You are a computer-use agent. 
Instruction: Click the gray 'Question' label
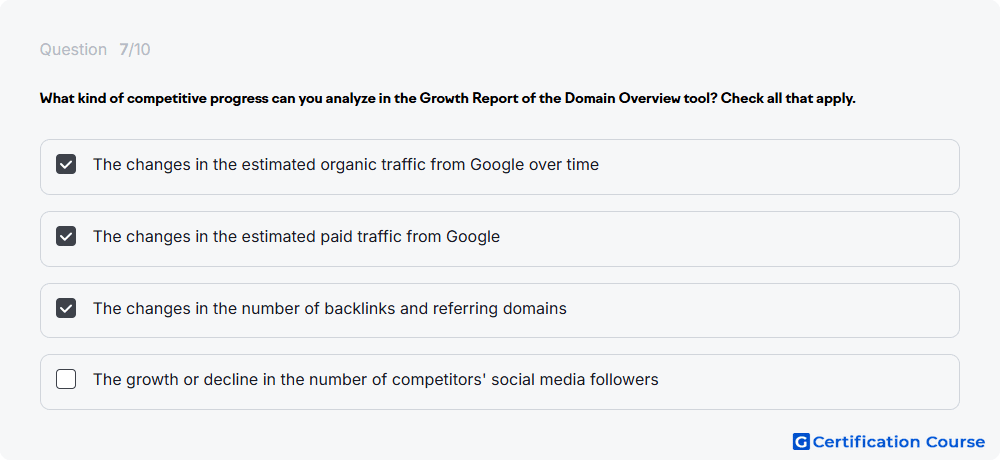pyautogui.click(x=73, y=50)
